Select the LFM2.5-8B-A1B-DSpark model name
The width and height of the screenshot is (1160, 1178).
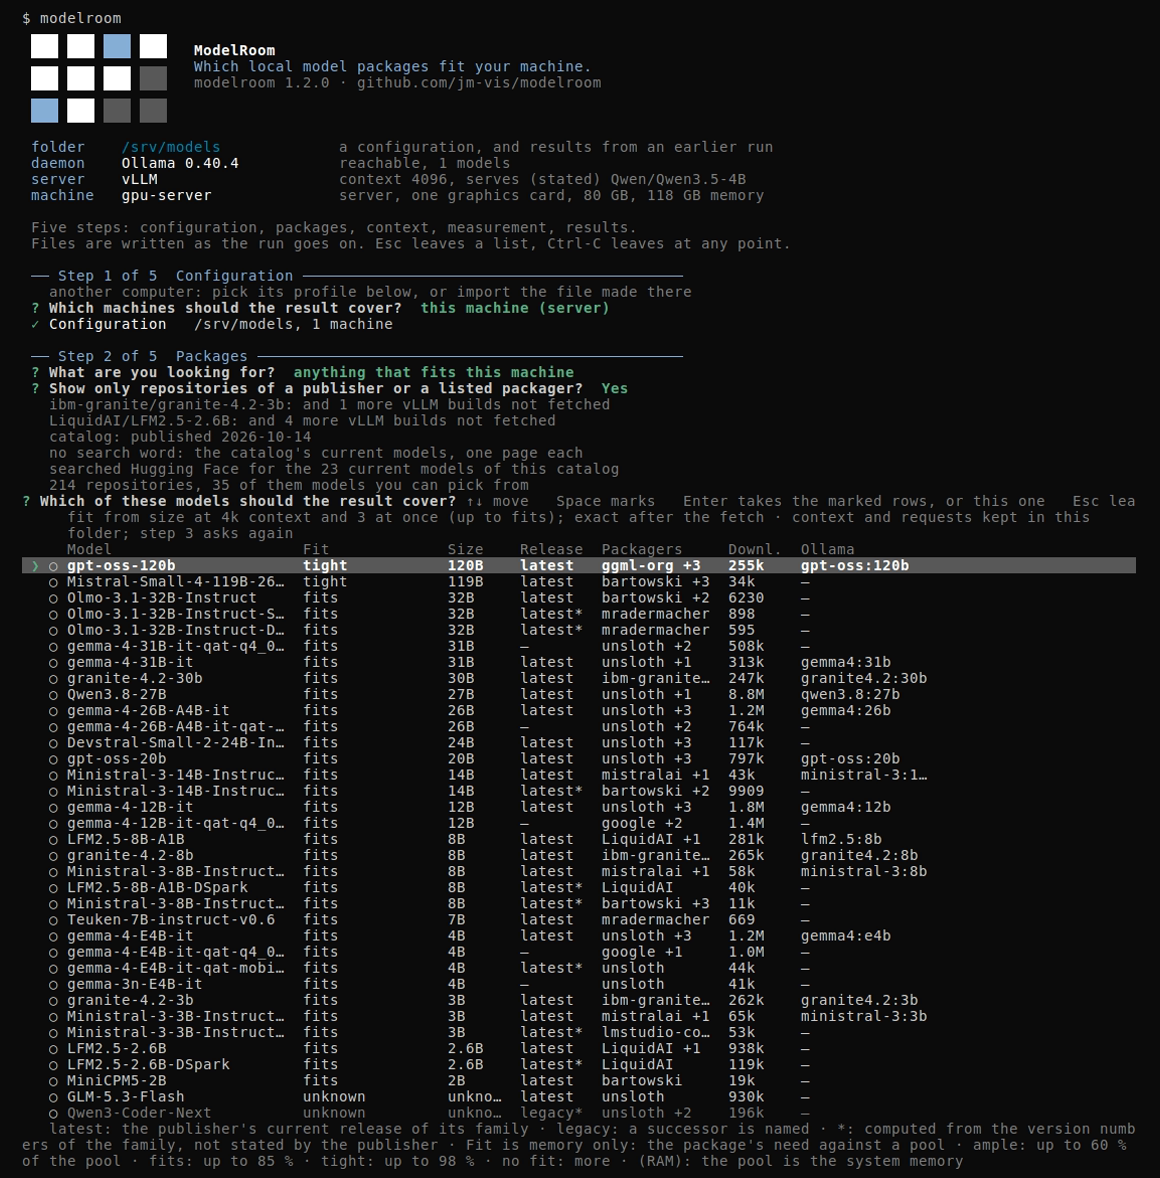(157, 887)
